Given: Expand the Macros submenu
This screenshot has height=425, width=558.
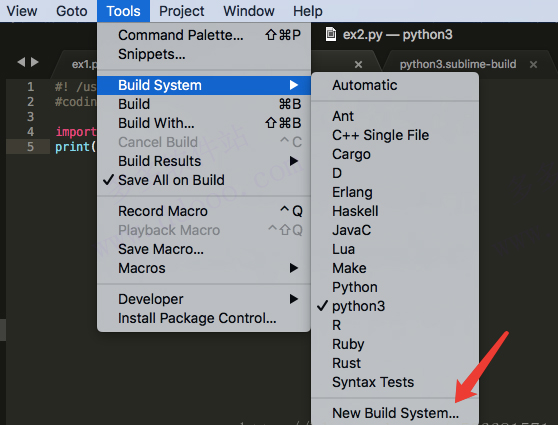Looking at the screenshot, I should pos(204,268).
